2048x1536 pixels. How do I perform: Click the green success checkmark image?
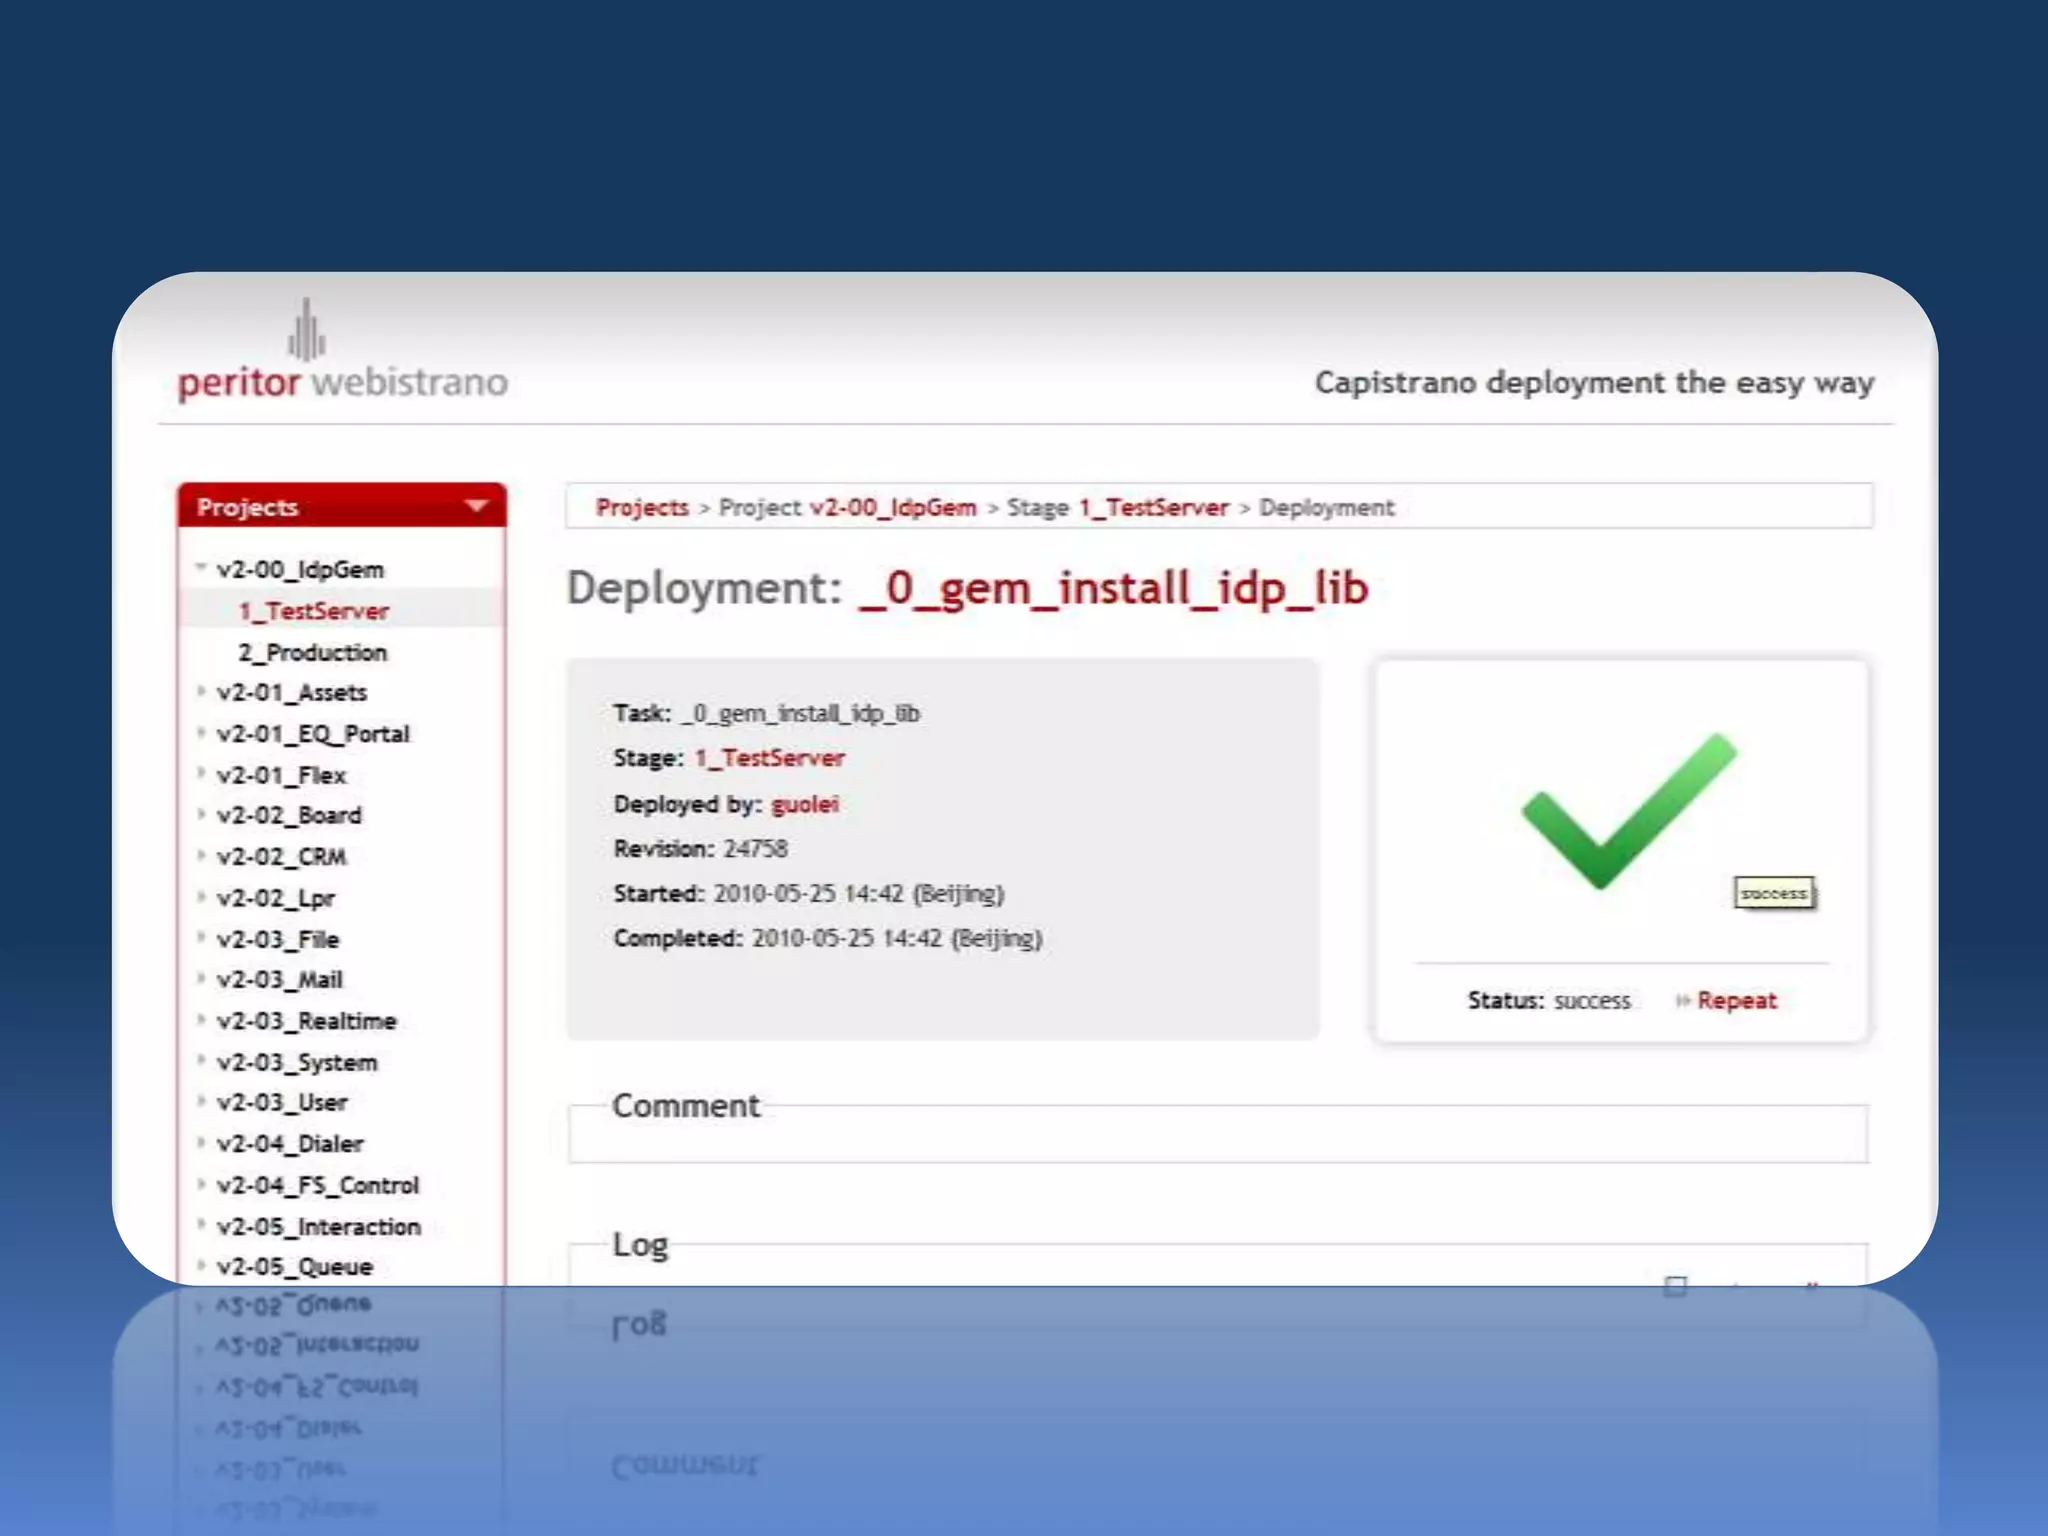[x=1629, y=811]
